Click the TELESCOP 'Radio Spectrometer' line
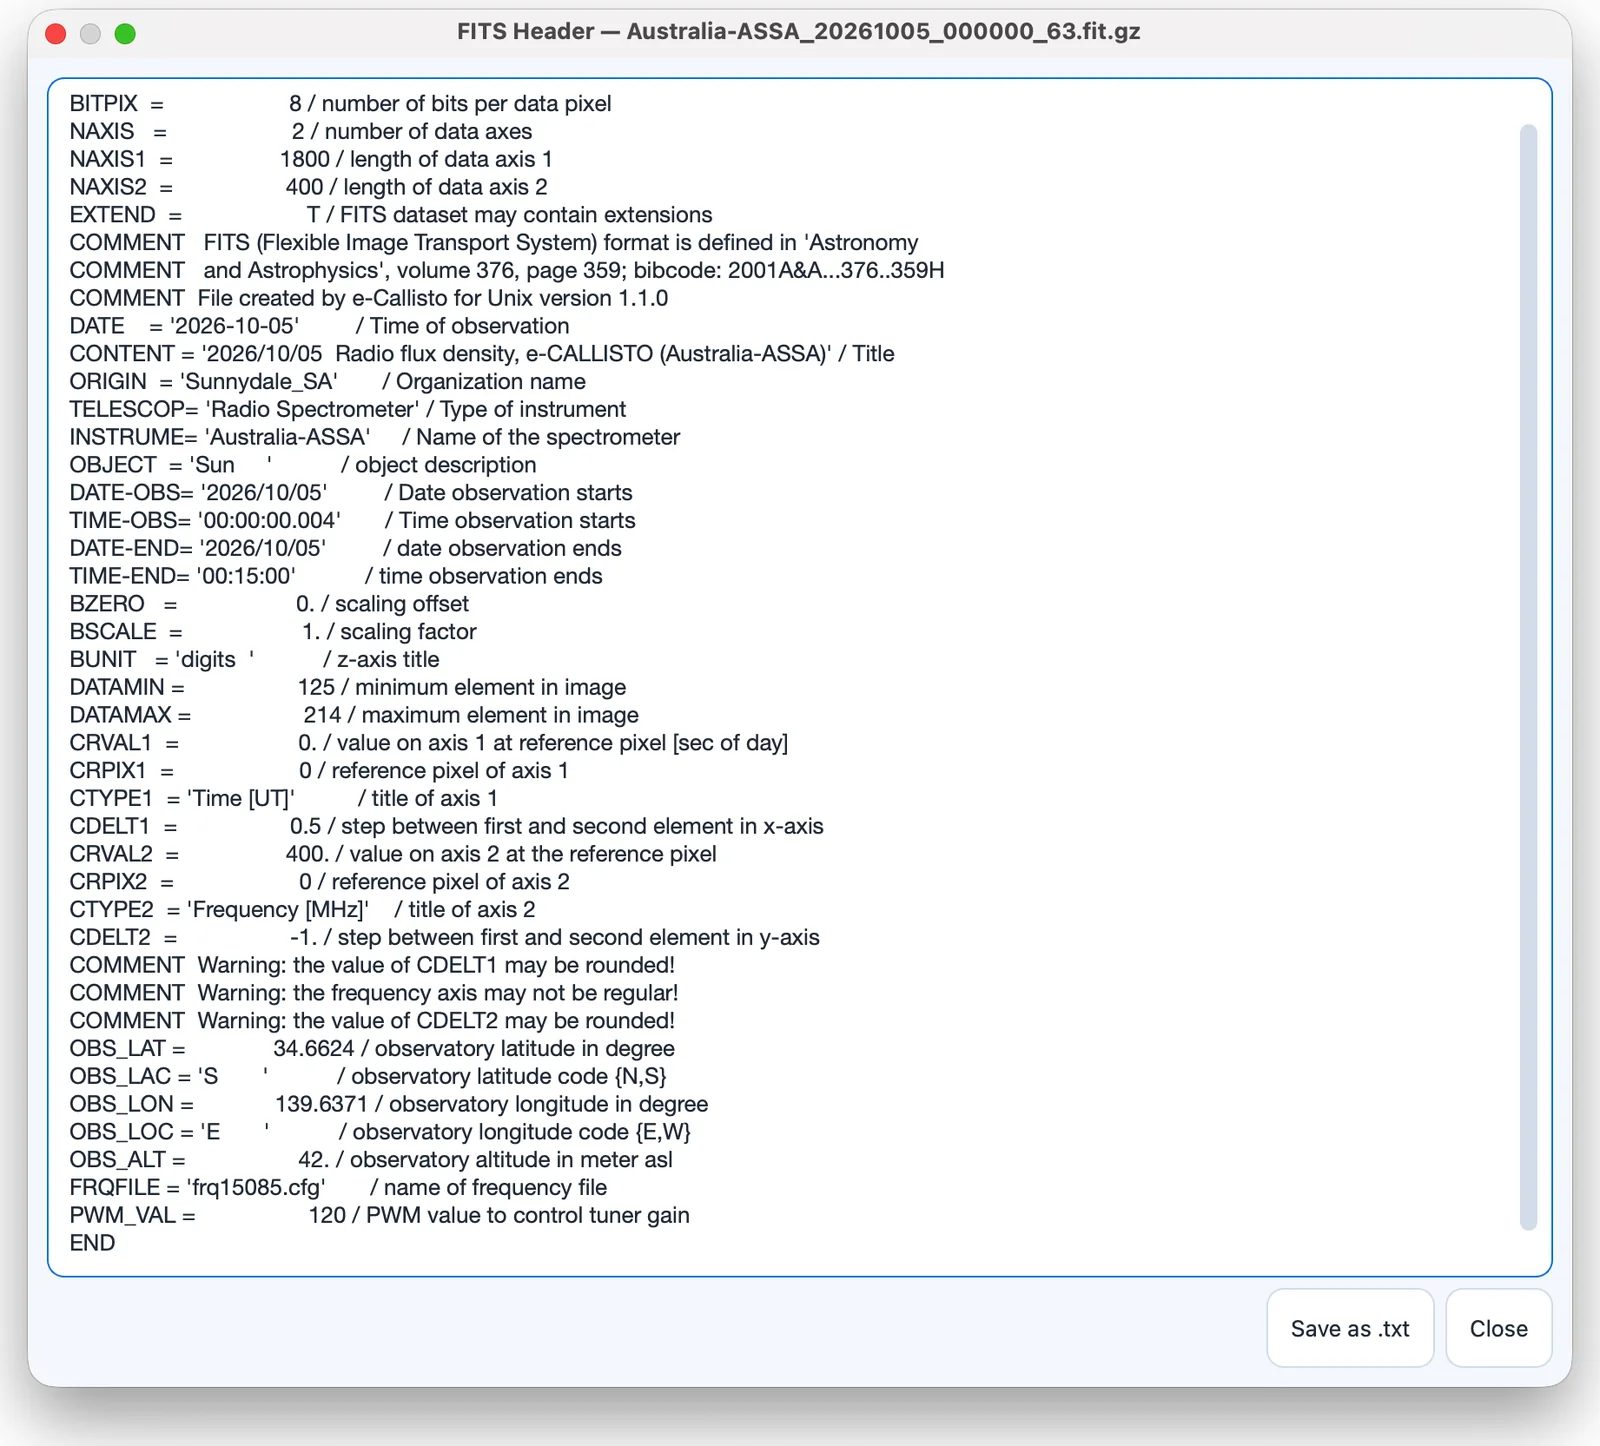The height and width of the screenshot is (1446, 1600). click(x=347, y=410)
